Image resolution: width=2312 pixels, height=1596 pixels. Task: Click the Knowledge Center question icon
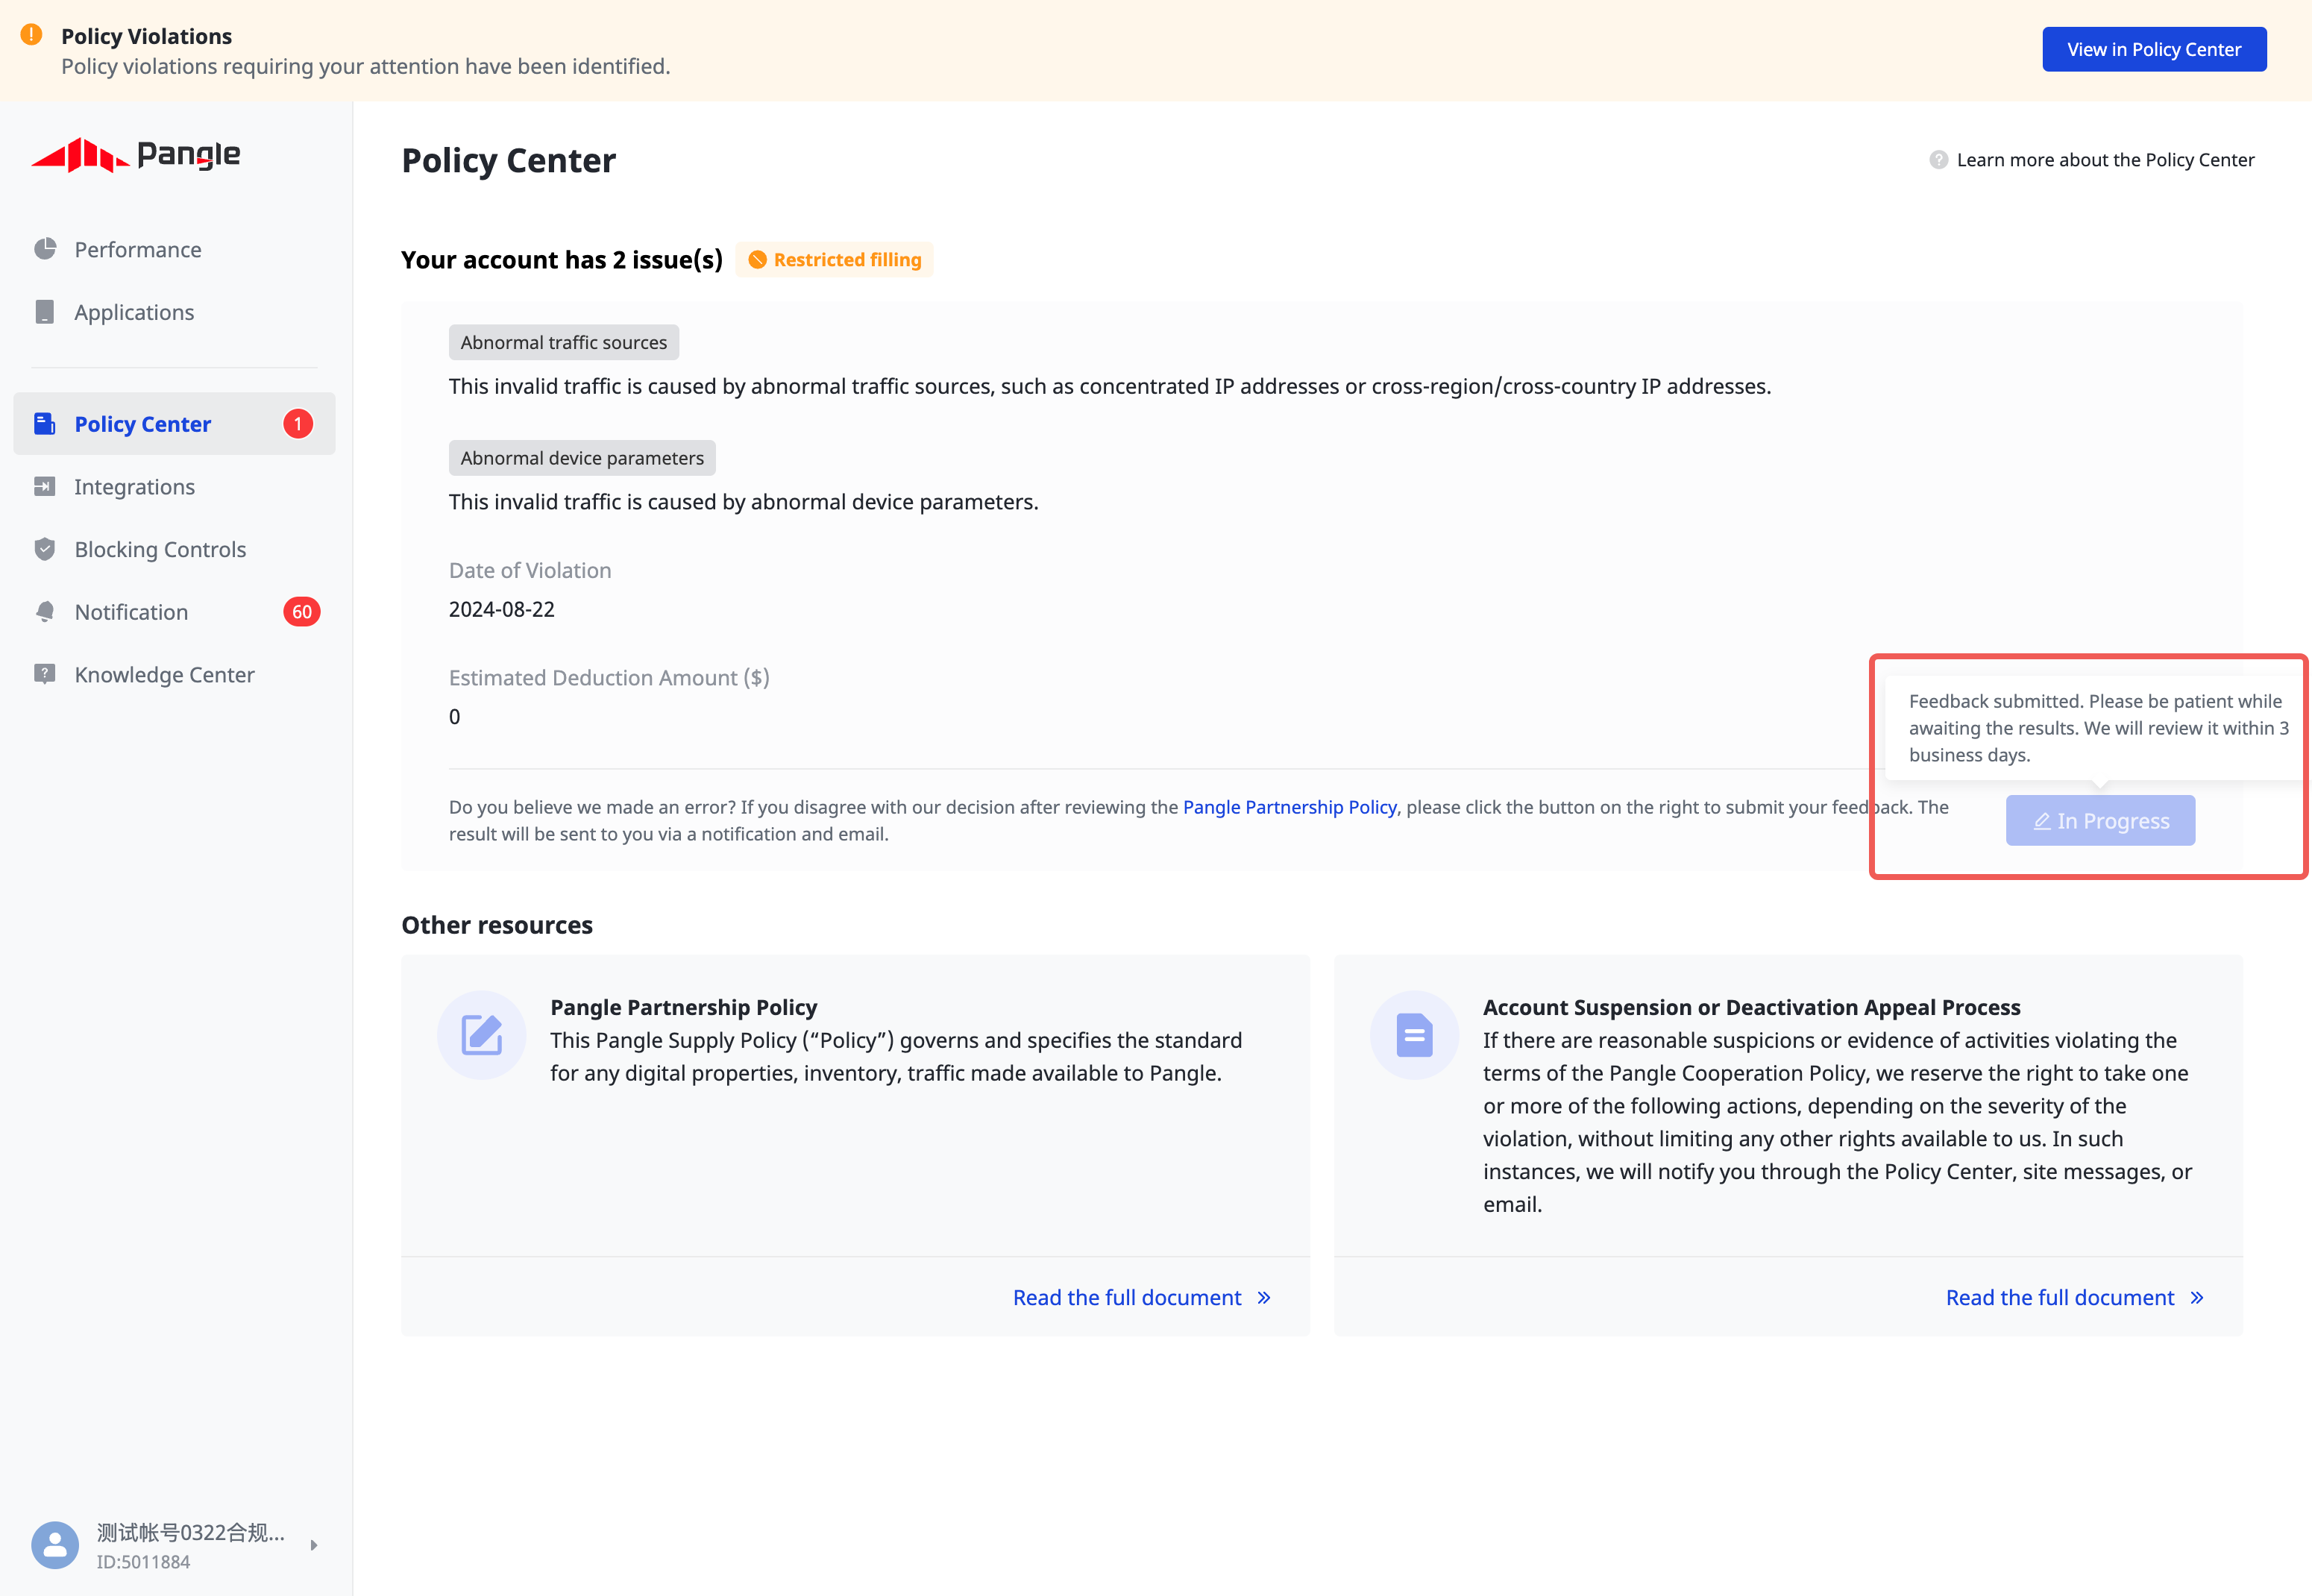point(45,674)
